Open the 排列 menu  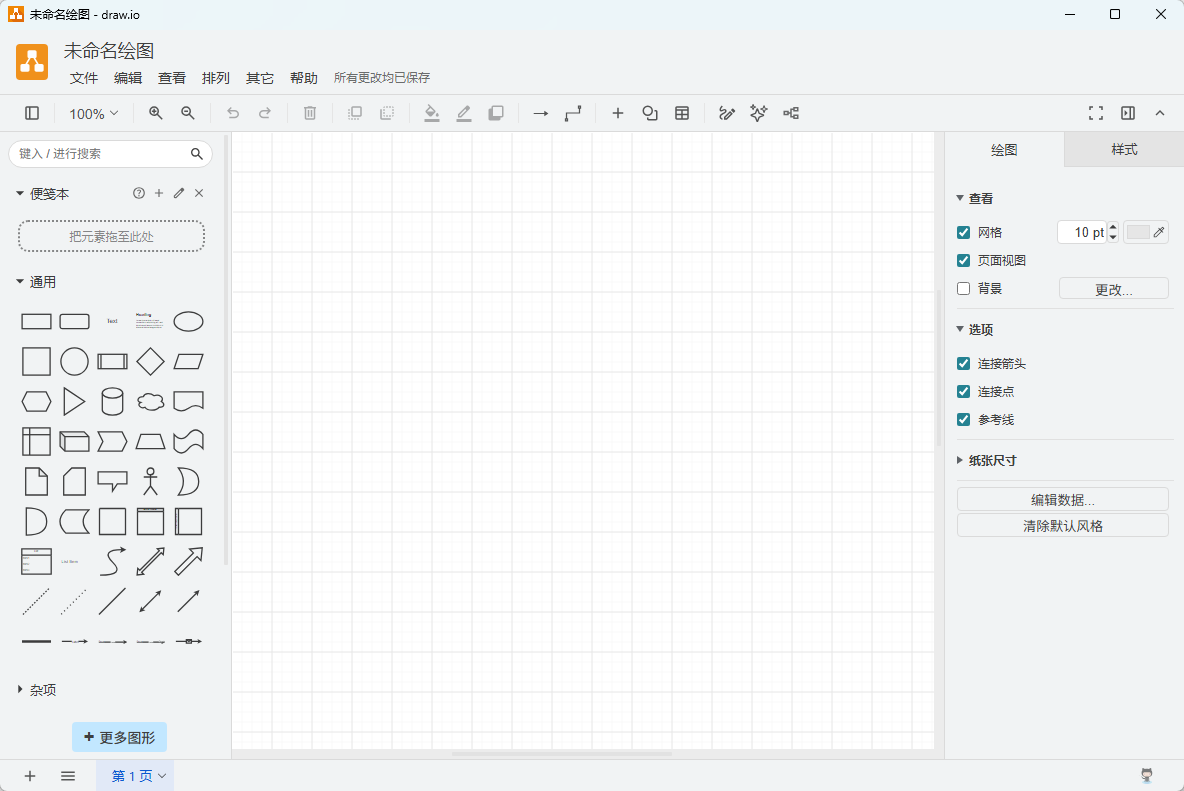215,78
